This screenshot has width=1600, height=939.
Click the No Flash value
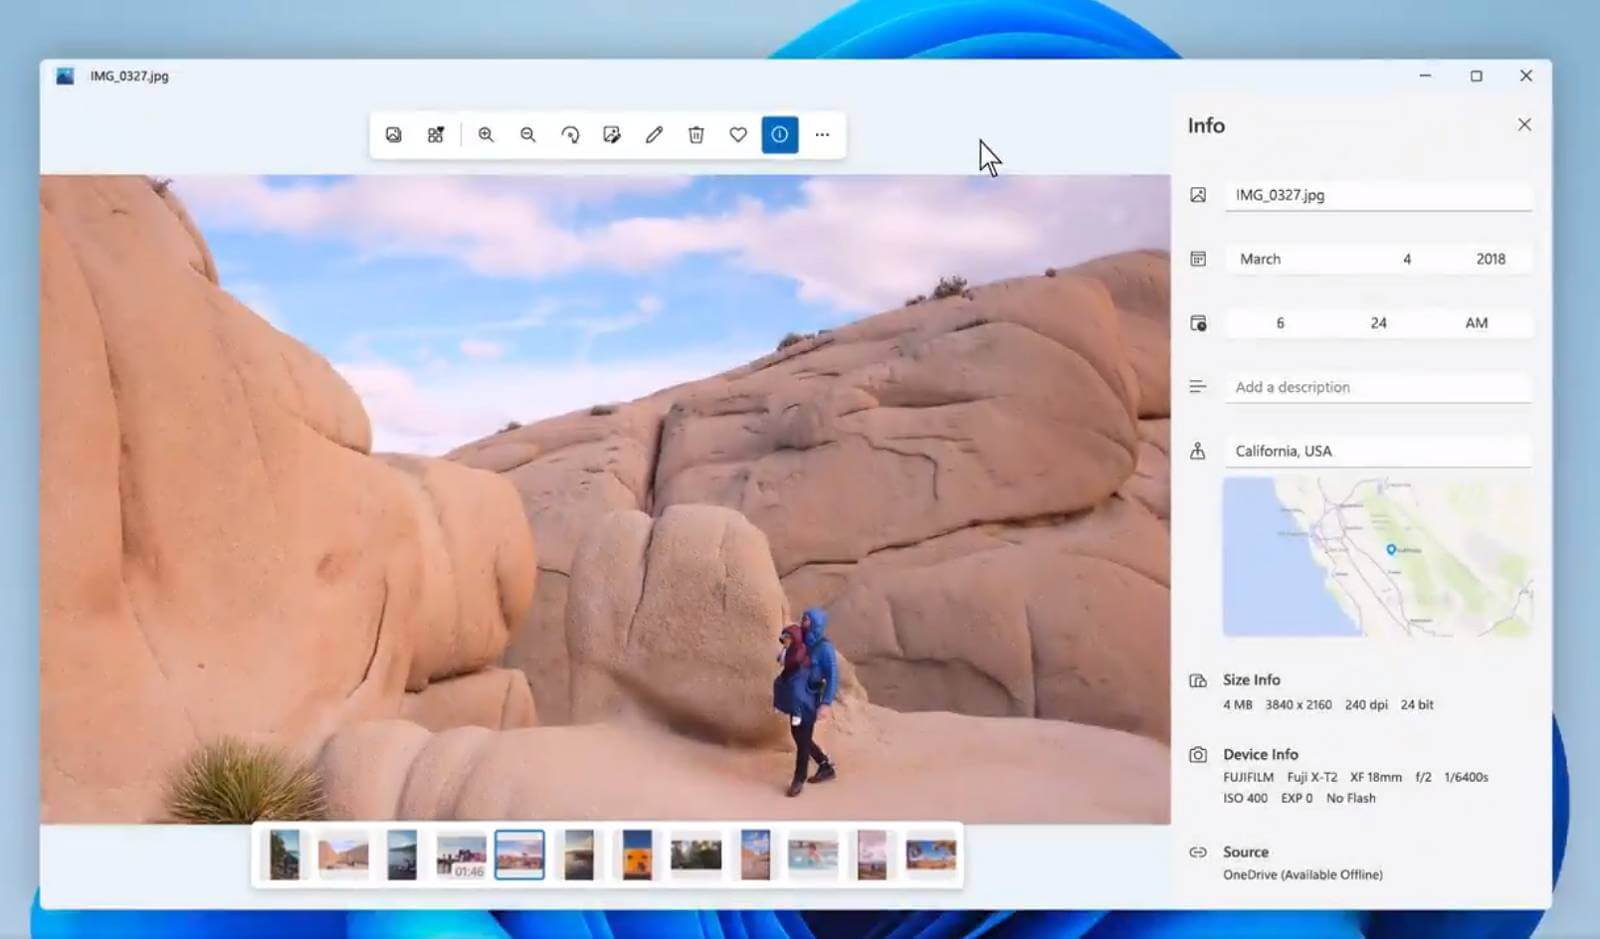pos(1351,798)
